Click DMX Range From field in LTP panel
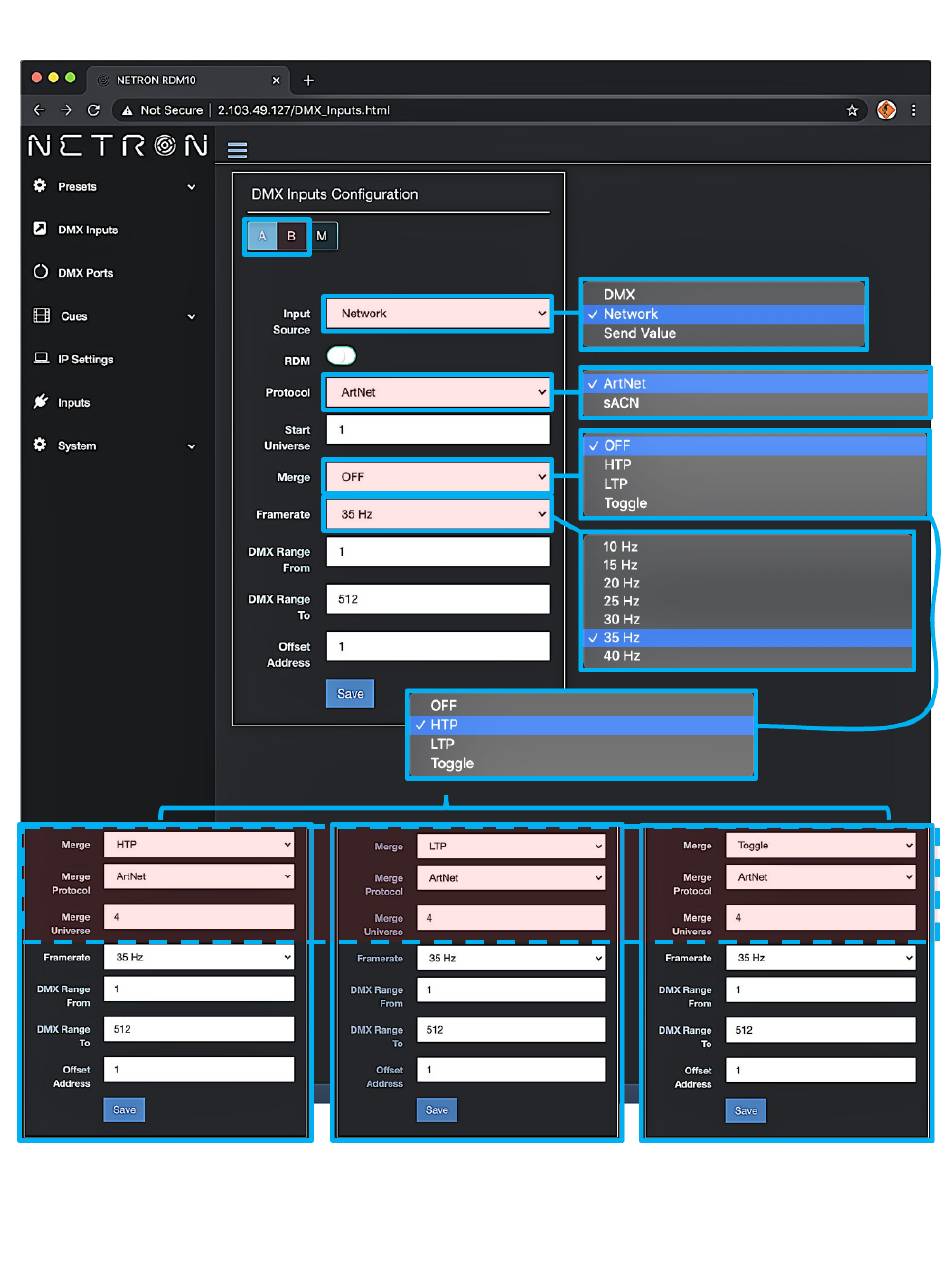 tap(511, 990)
